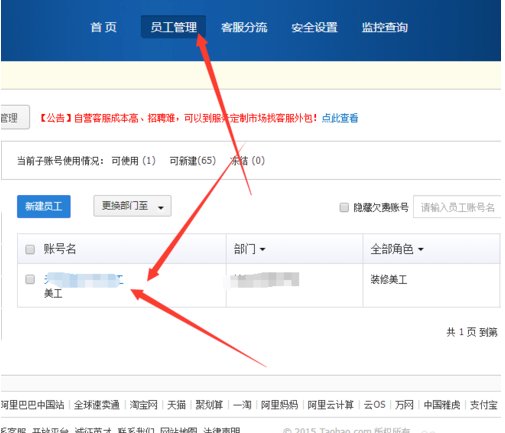Focus the 请输入员工账号名 search field
Viewport: 505px width, 433px height.
point(457,207)
